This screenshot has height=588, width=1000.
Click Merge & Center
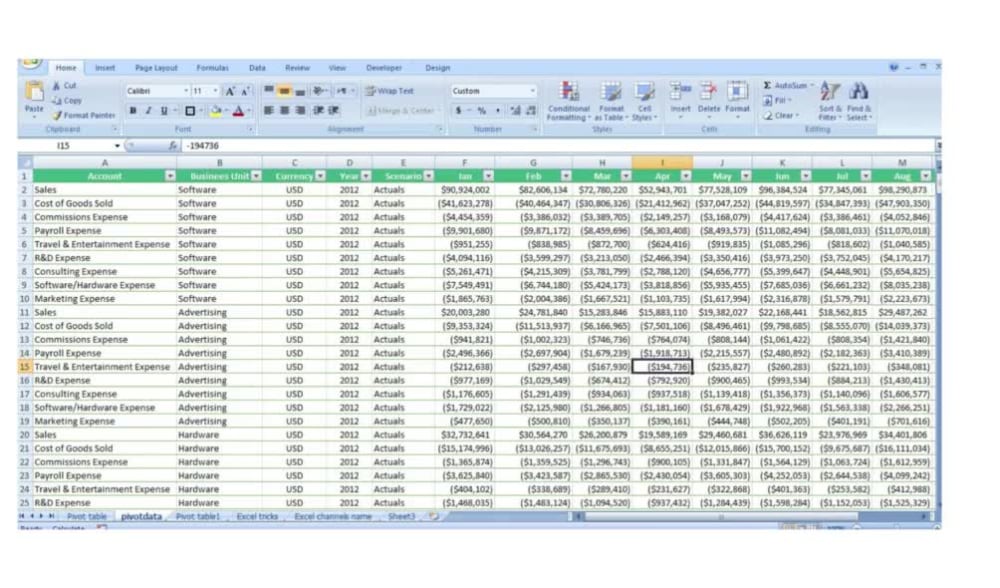click(402, 111)
